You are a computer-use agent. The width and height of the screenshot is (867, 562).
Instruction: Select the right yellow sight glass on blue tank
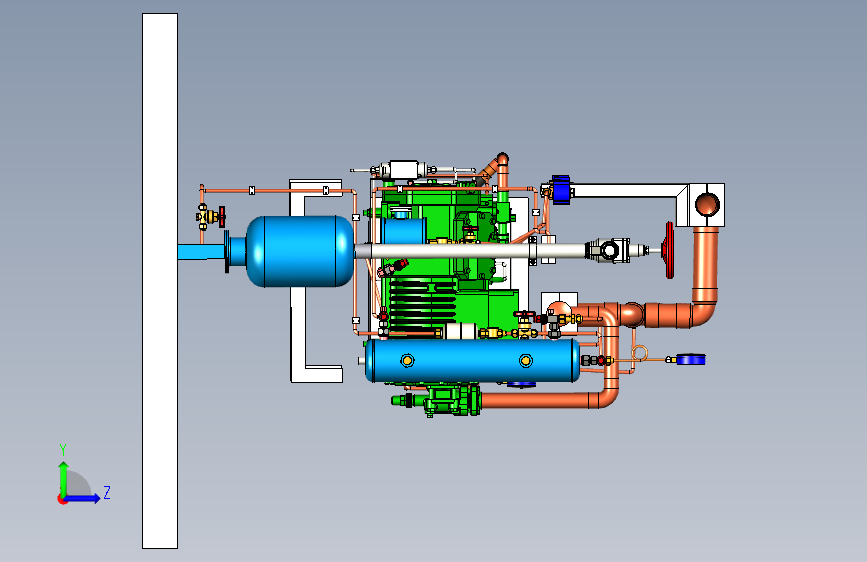point(525,361)
